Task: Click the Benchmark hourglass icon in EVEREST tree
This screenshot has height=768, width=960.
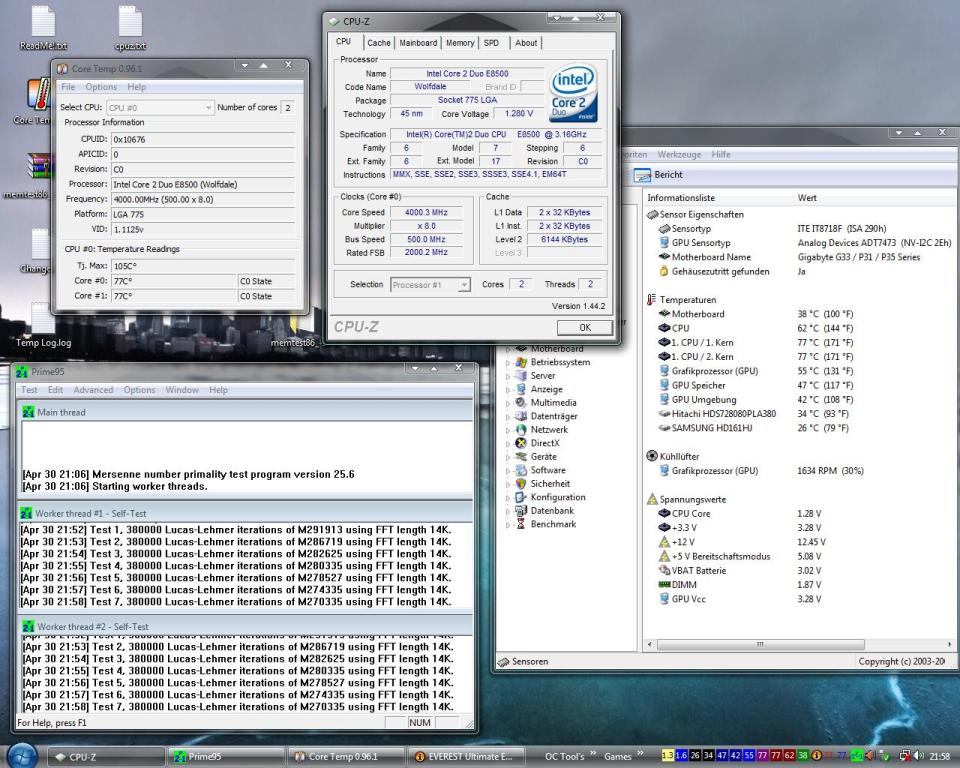Action: tap(521, 524)
